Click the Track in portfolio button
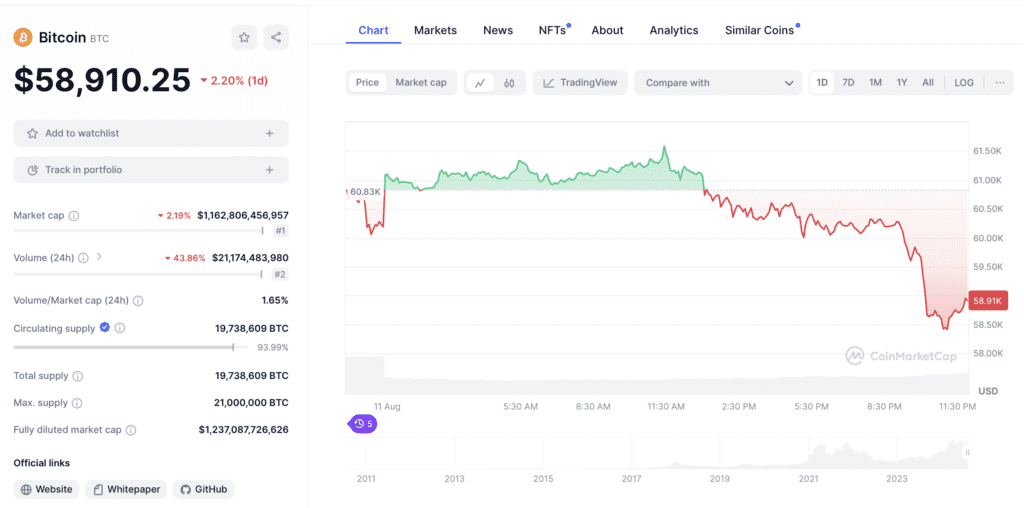 151,170
